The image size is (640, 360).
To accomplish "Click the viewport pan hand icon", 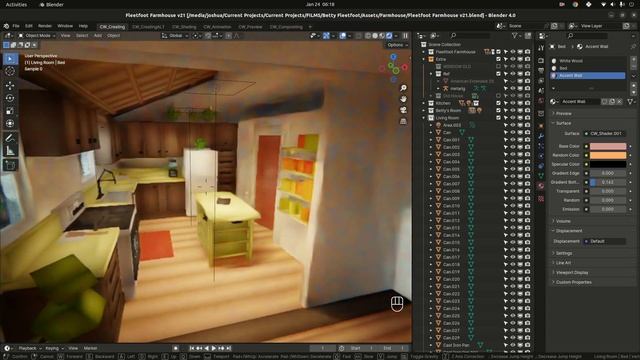I will (403, 99).
